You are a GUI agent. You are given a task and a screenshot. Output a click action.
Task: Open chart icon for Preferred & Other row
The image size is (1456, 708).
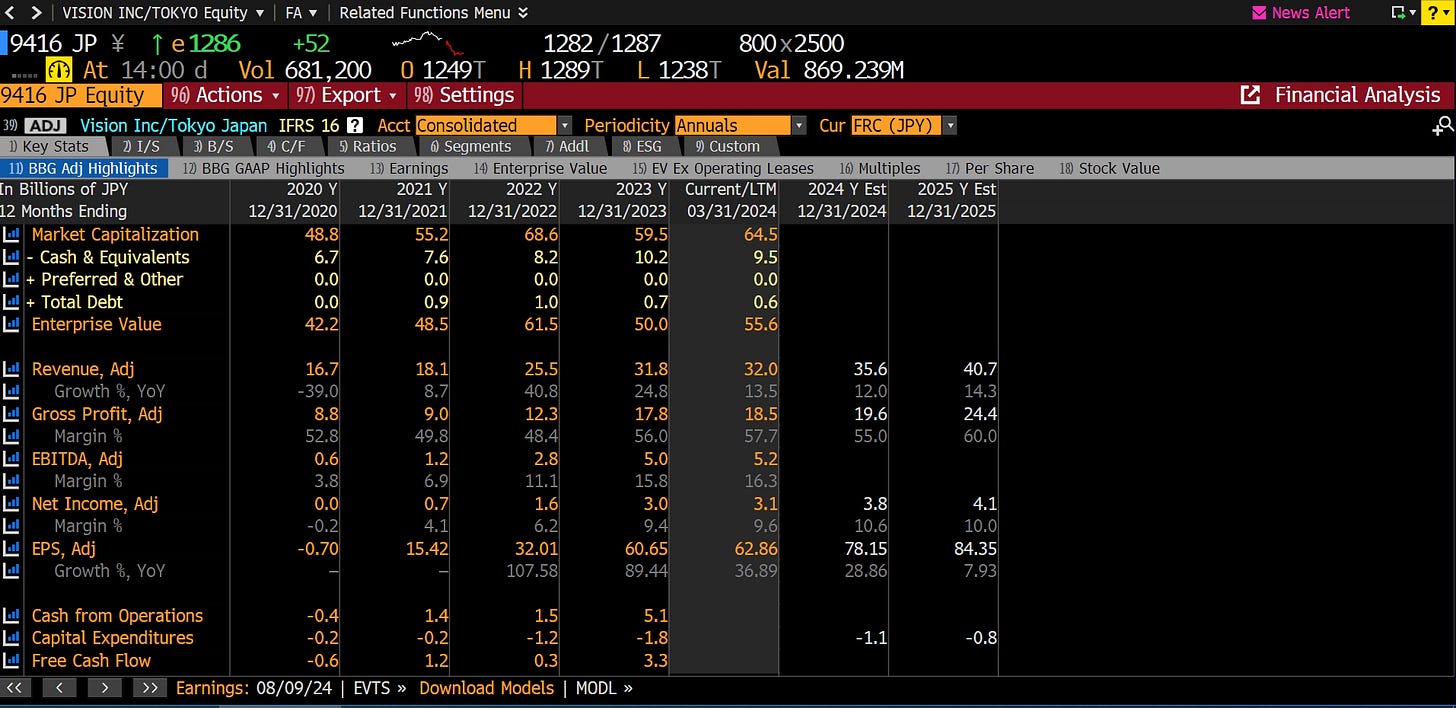point(11,280)
